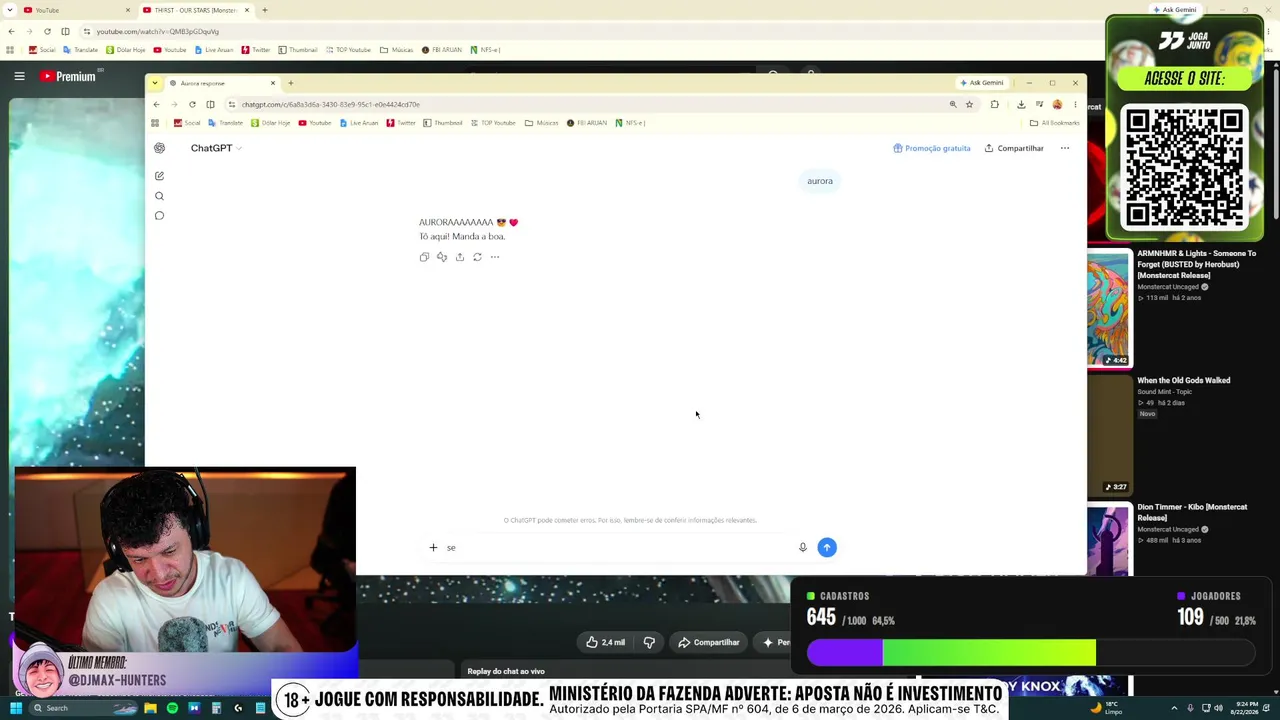
Task: Click Ask Gemini in the ChatGPT window
Action: (981, 83)
